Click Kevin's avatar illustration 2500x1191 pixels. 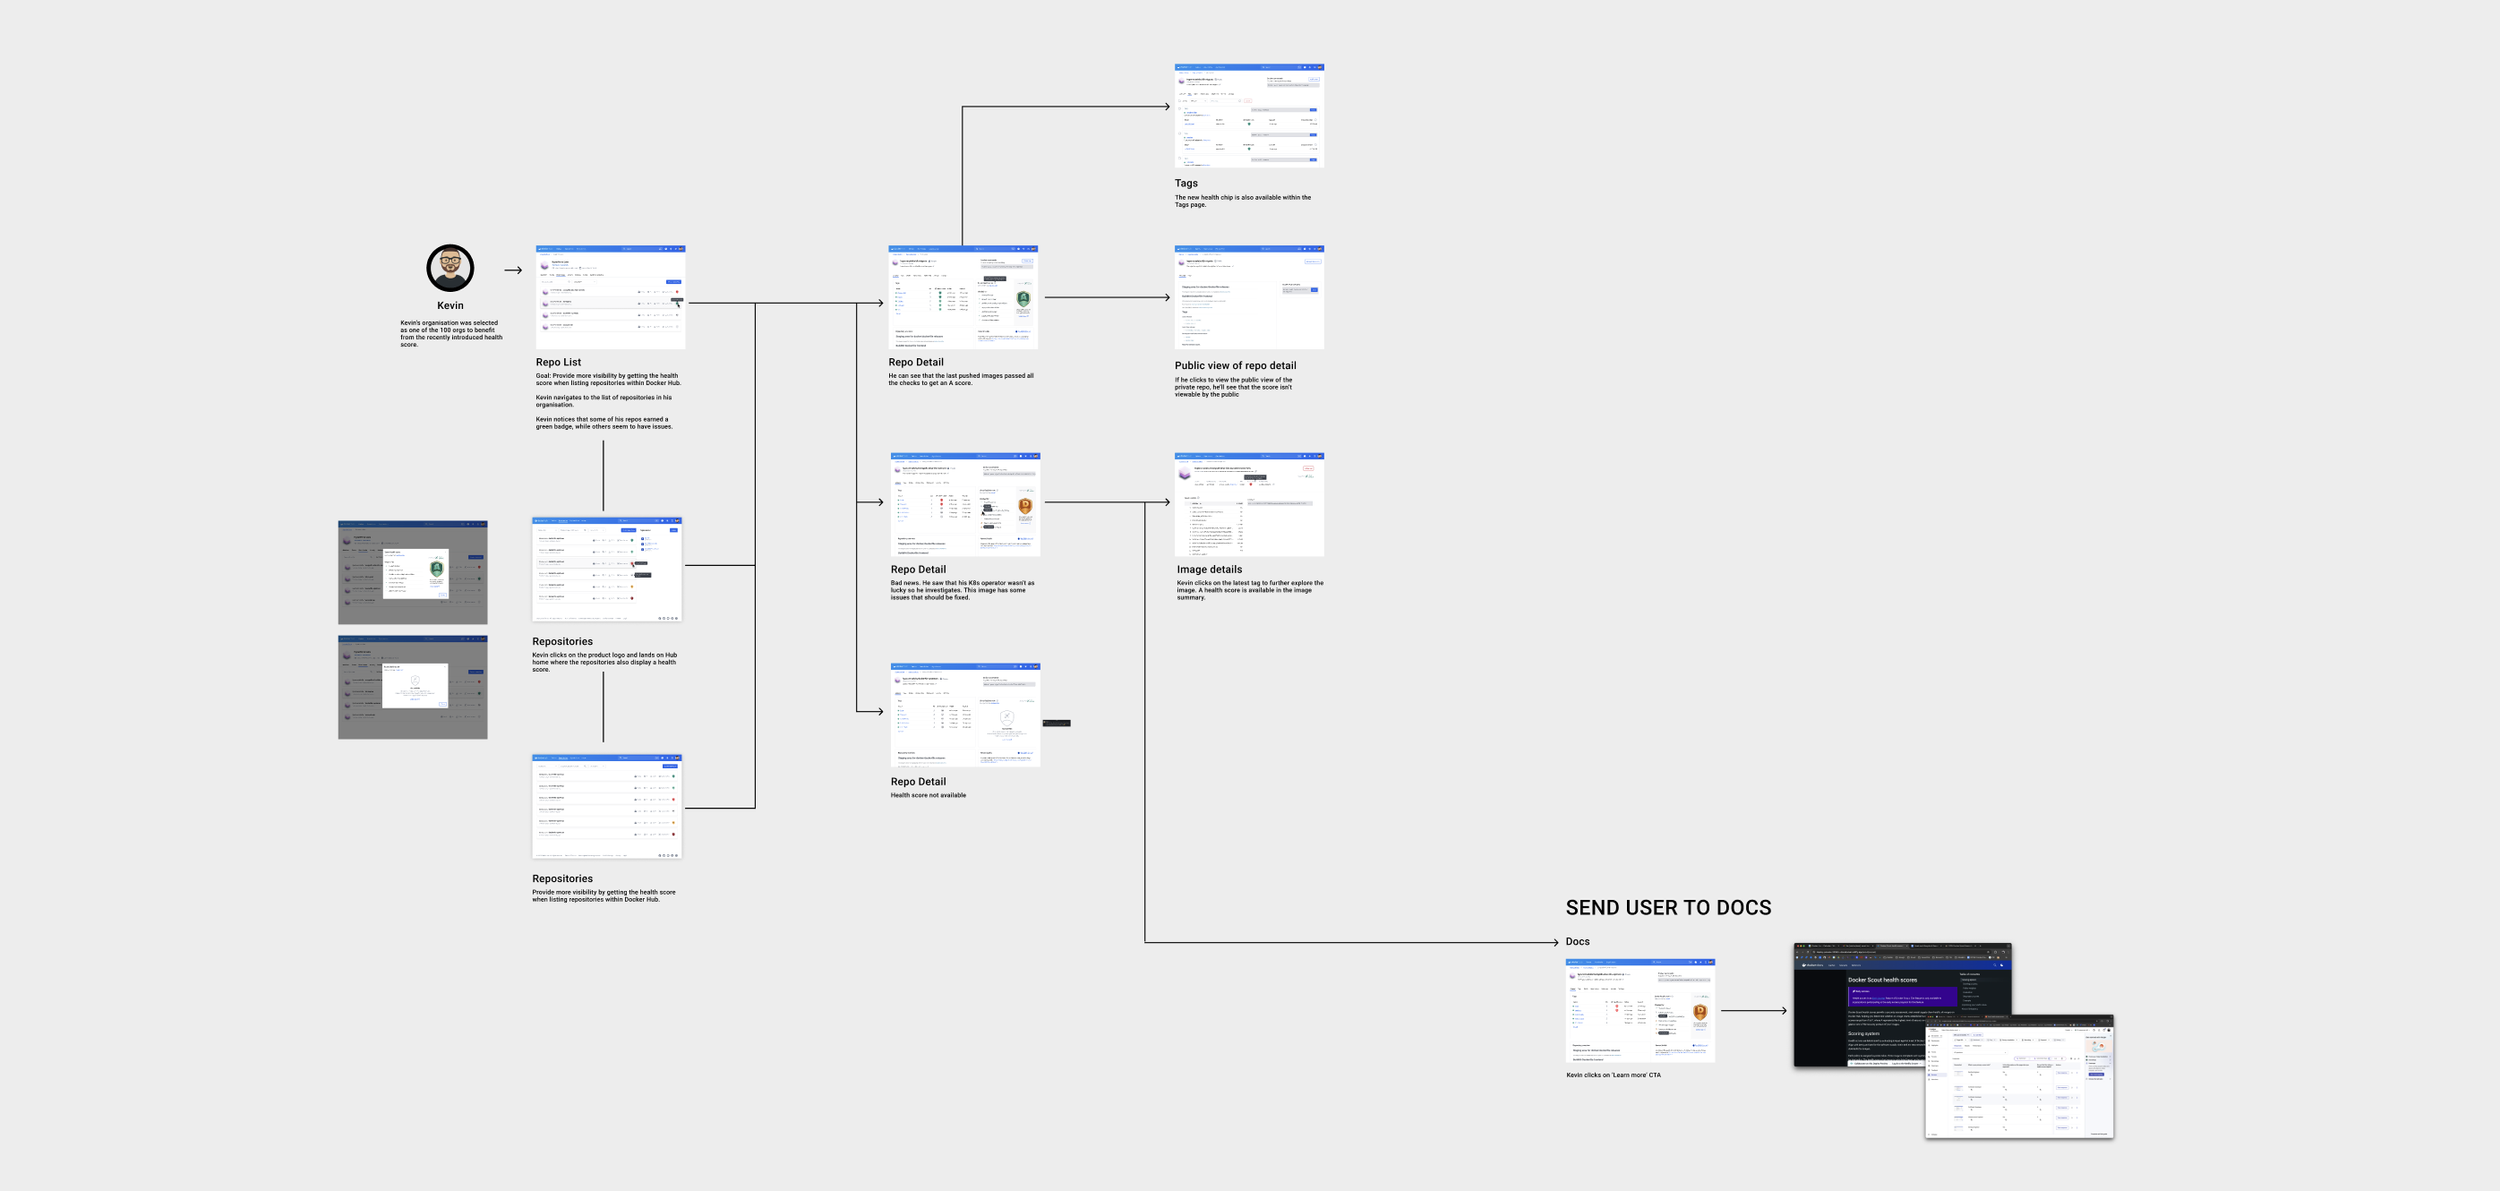(450, 268)
